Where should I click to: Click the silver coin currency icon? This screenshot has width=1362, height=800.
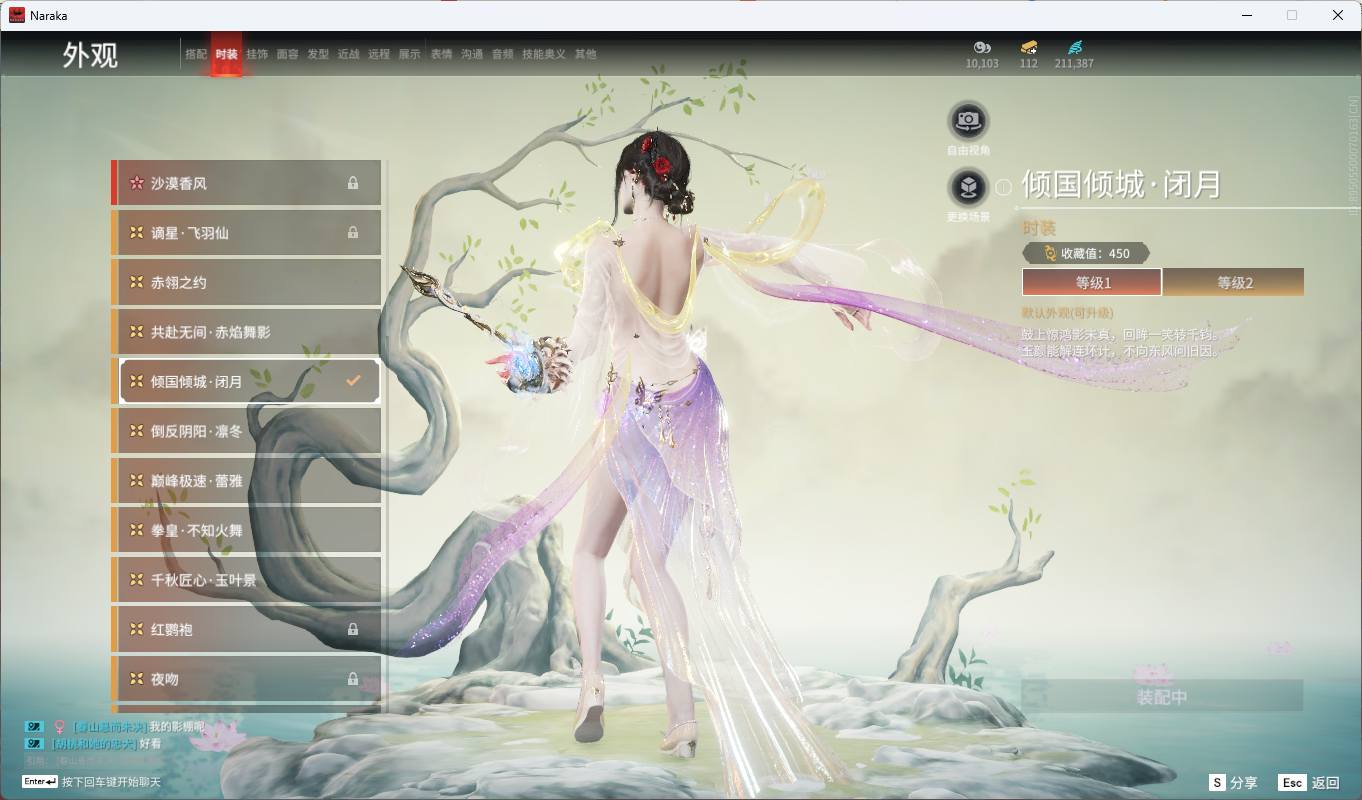[x=982, y=47]
